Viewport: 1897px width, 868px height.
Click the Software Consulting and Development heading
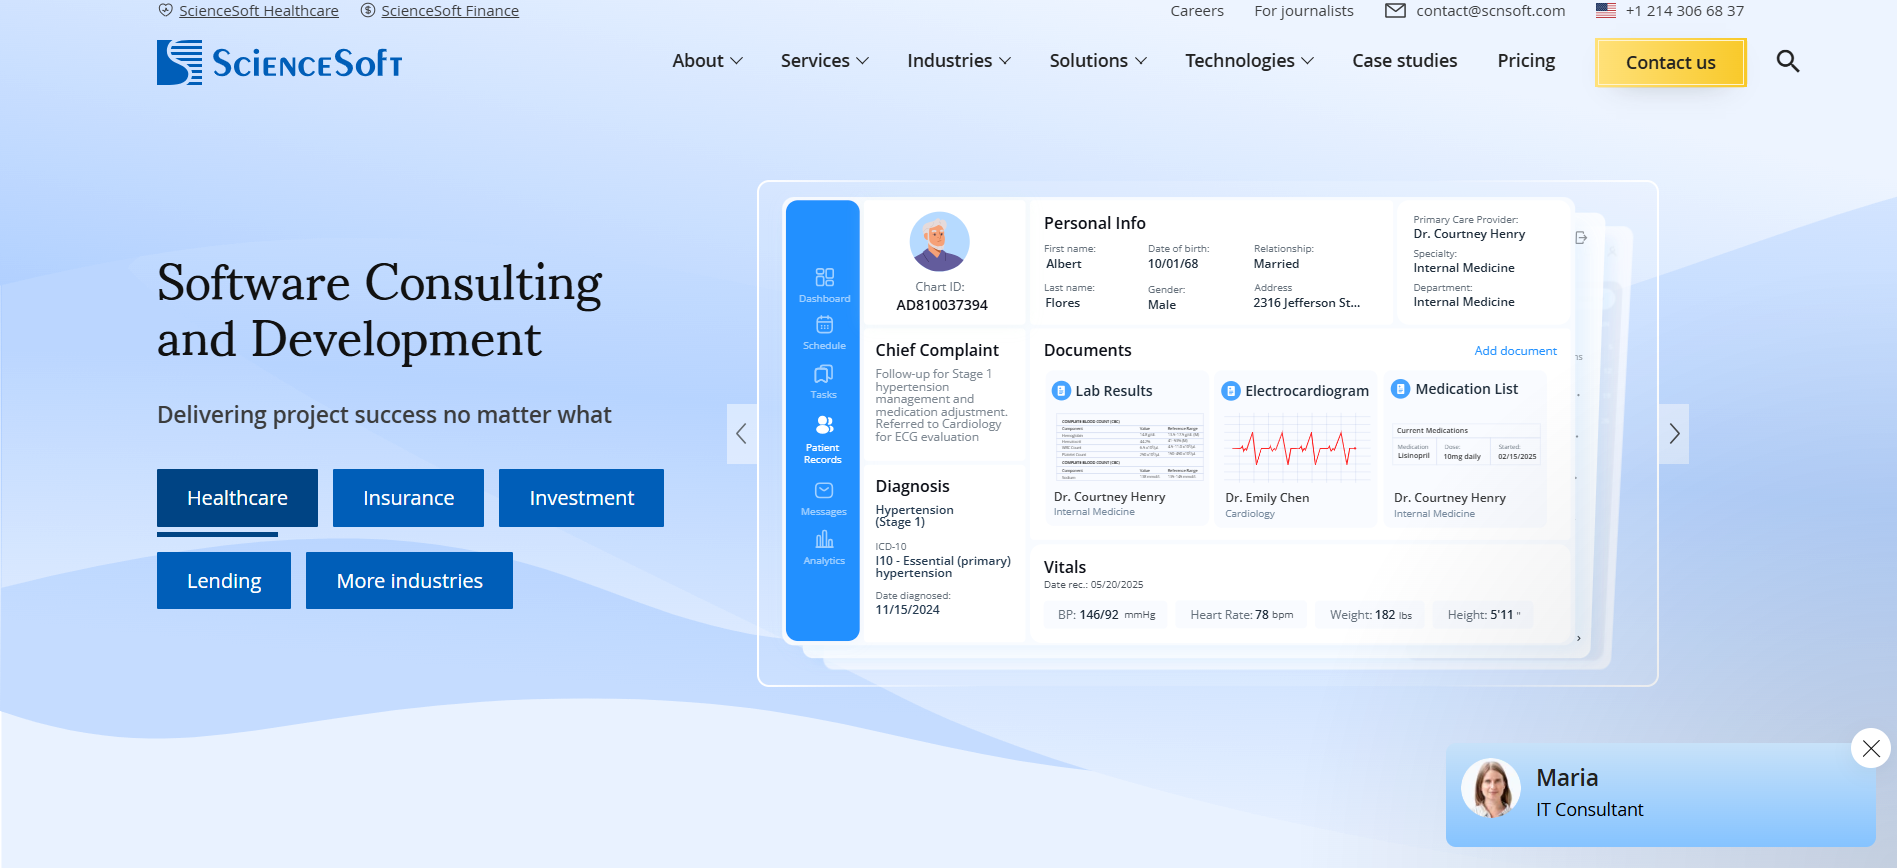[379, 310]
